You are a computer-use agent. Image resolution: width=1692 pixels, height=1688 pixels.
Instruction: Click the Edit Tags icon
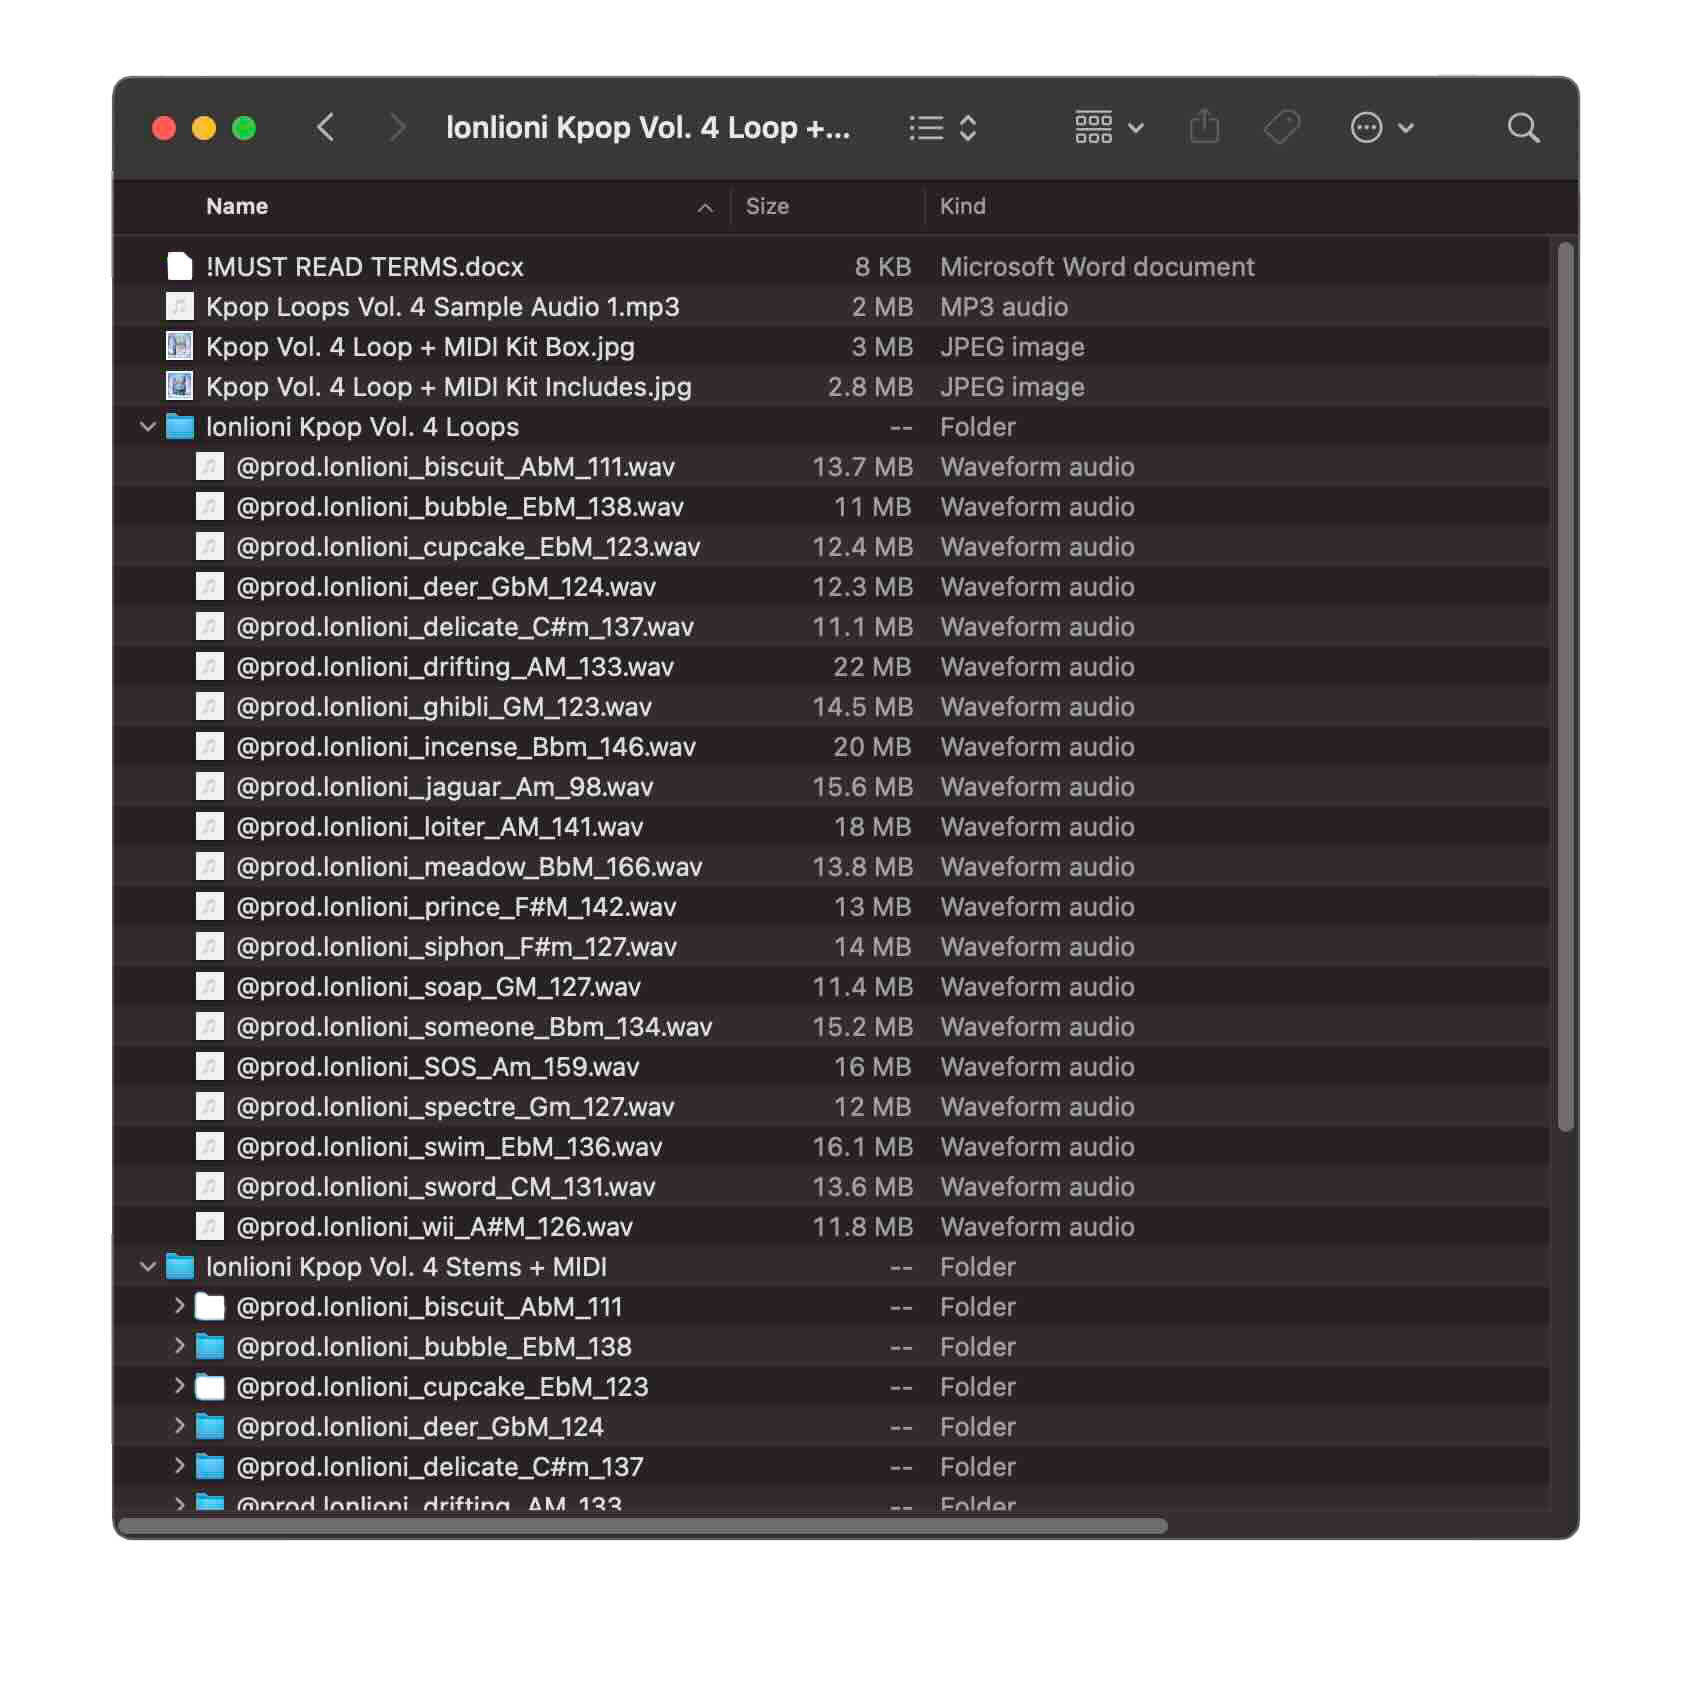tap(1281, 128)
